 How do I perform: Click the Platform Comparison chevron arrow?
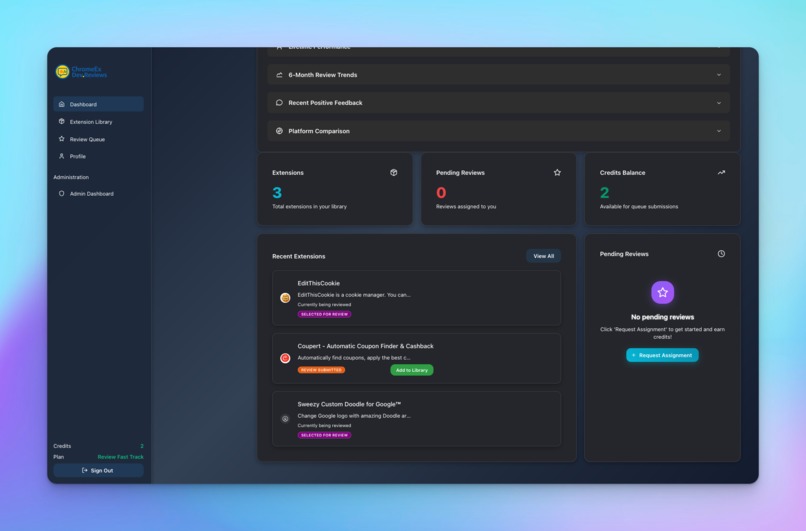719,131
